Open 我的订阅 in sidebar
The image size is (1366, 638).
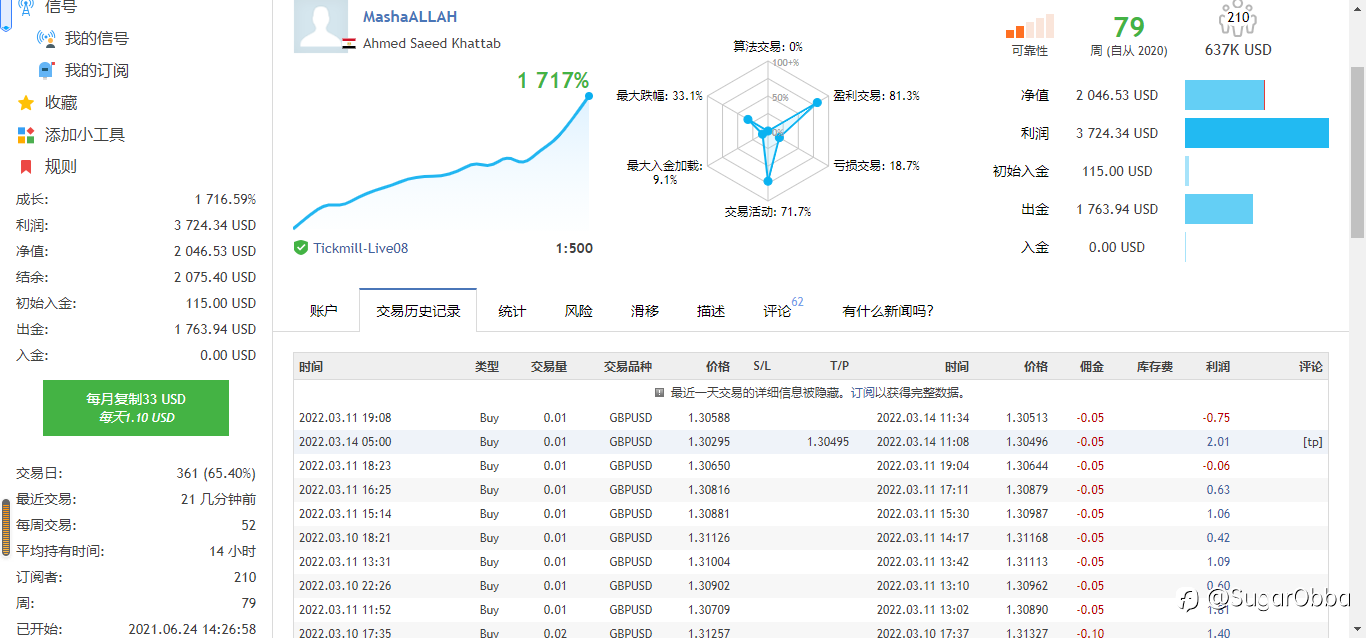coord(97,71)
